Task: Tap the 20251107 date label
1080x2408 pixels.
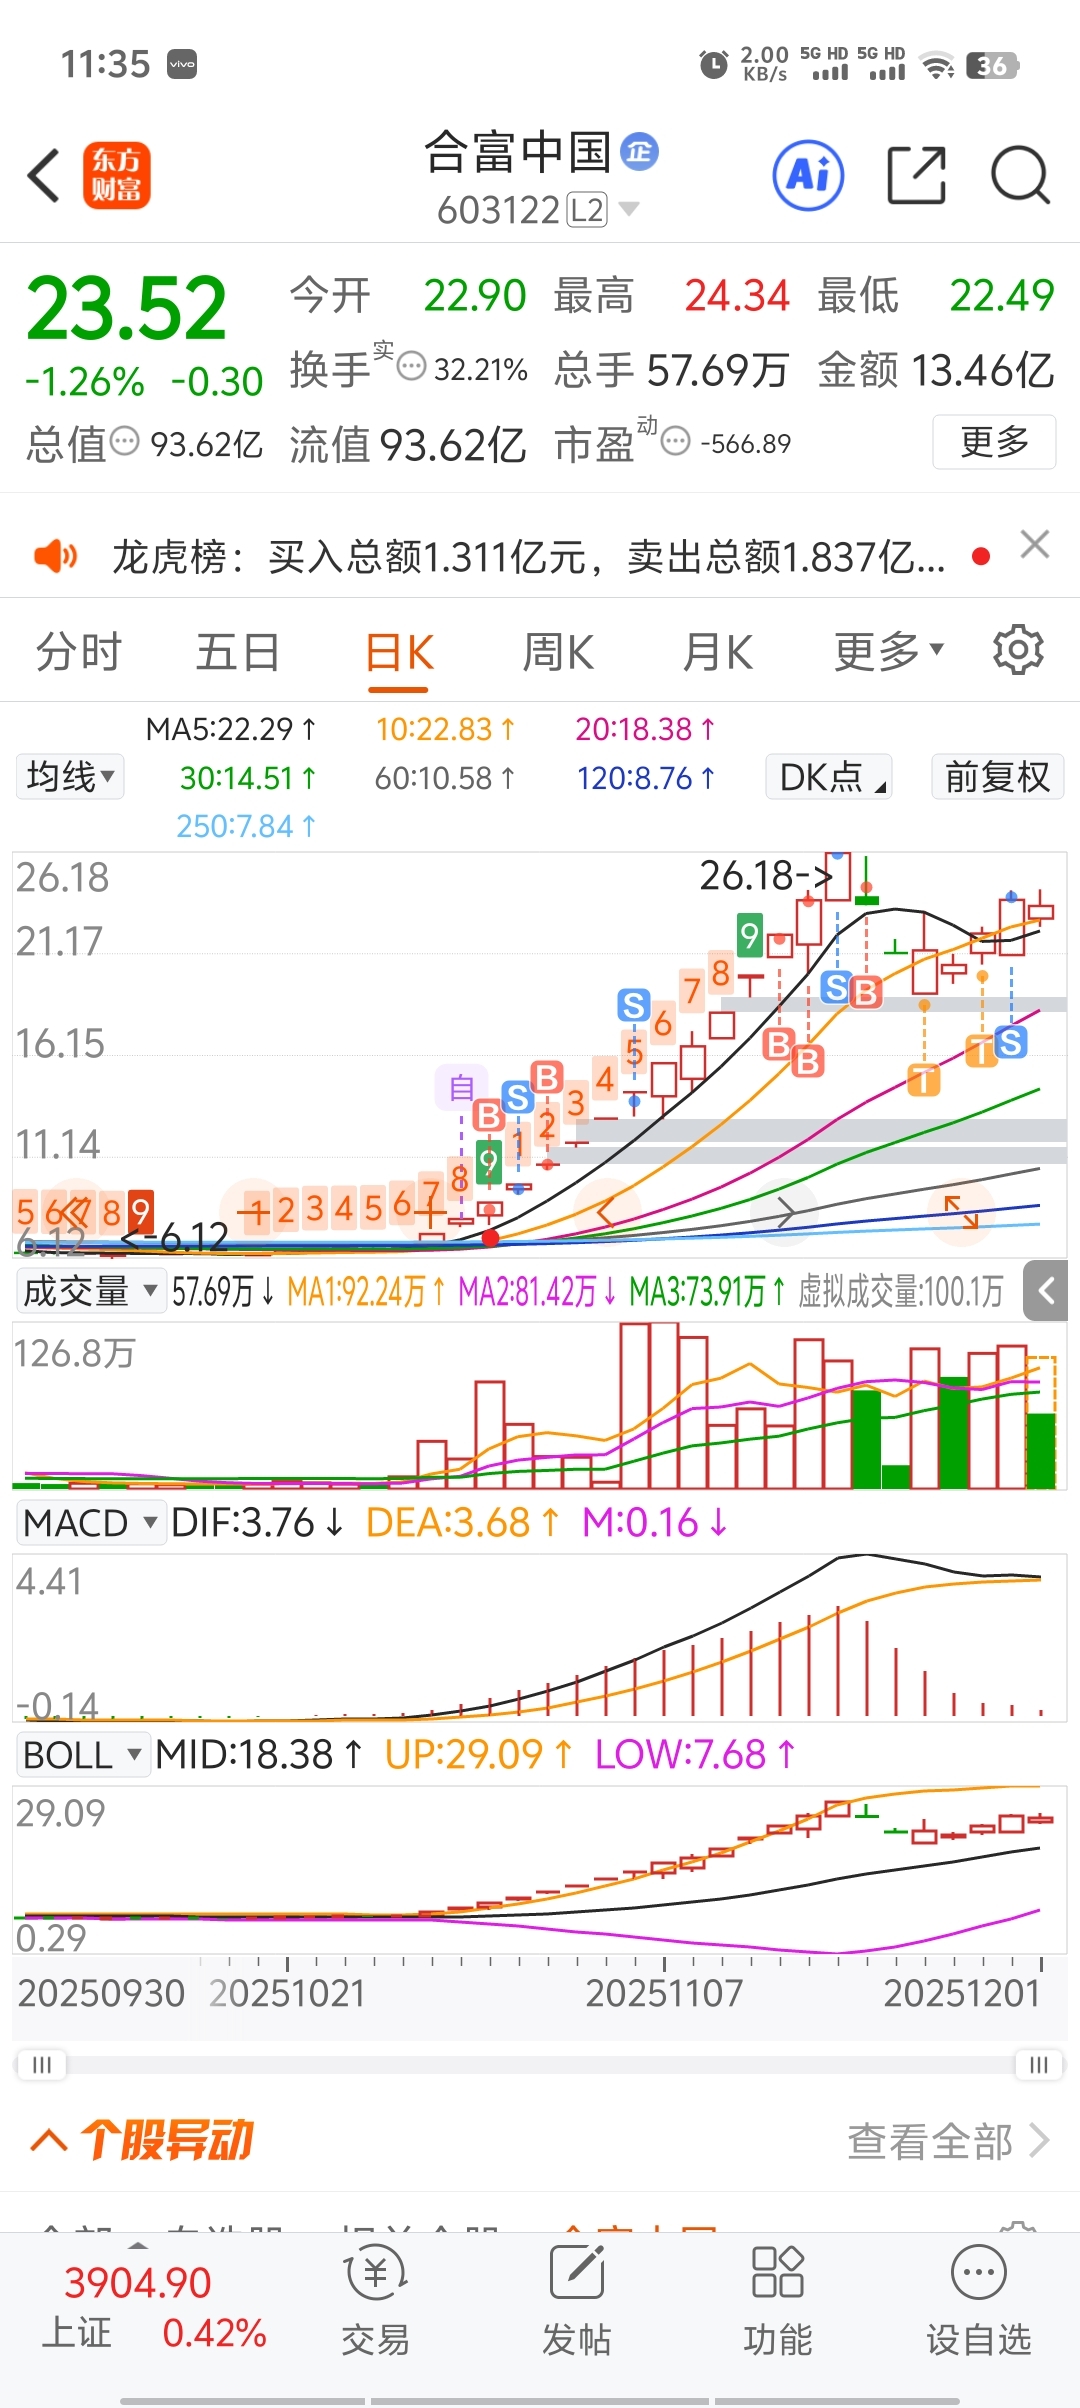Action: point(664,1993)
